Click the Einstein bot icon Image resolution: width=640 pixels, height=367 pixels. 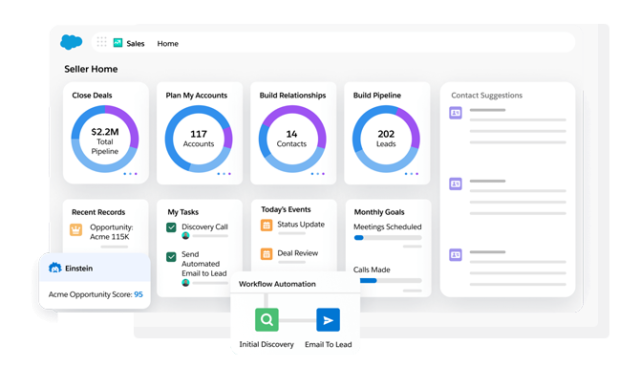point(55,268)
